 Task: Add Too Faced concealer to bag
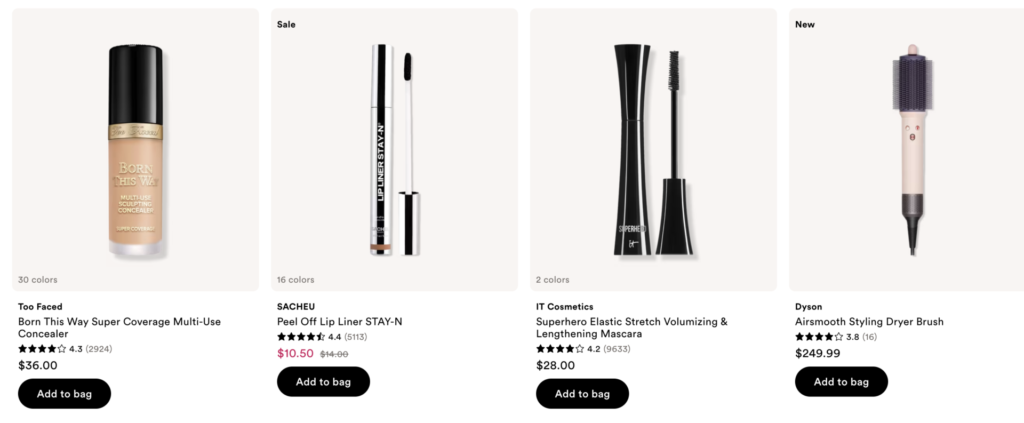pyautogui.click(x=64, y=394)
